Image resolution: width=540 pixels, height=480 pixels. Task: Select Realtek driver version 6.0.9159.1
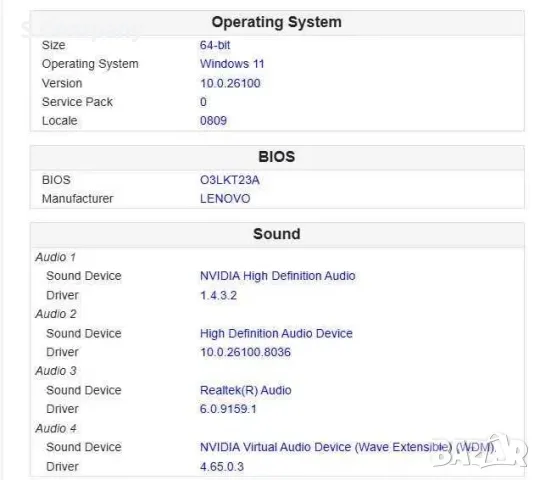[x=228, y=409]
